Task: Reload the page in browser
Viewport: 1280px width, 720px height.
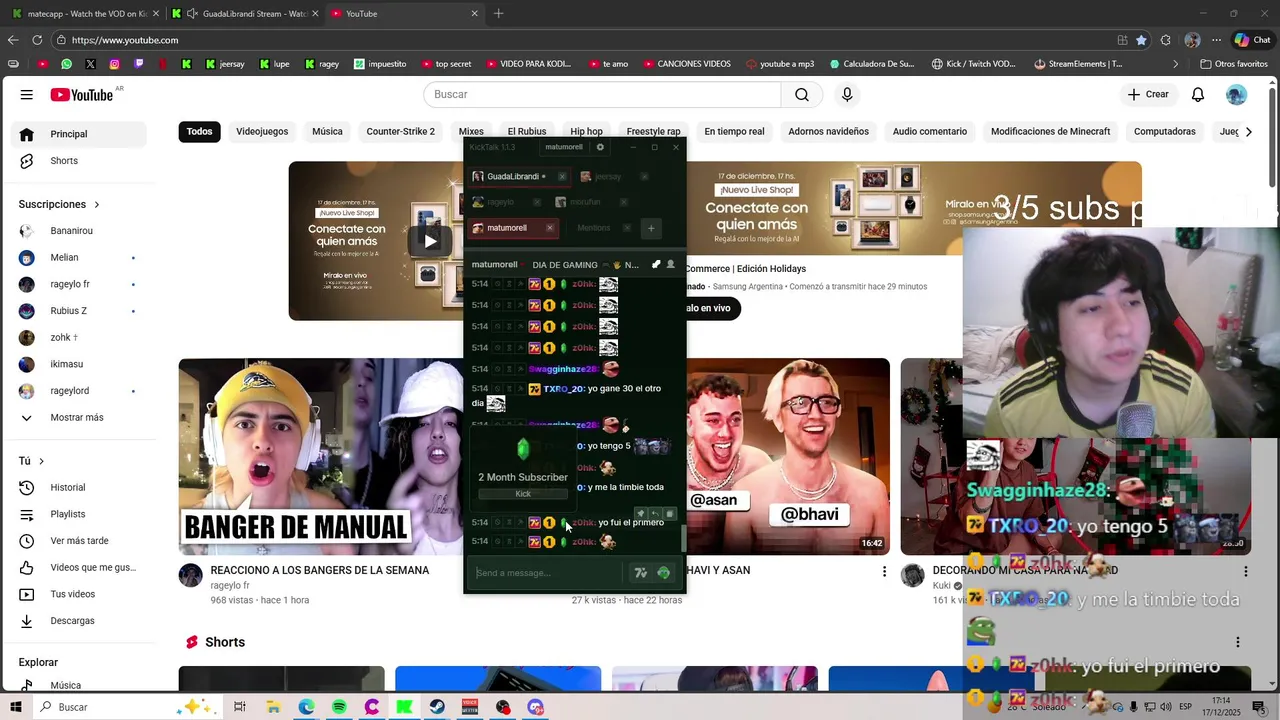Action: click(x=37, y=40)
